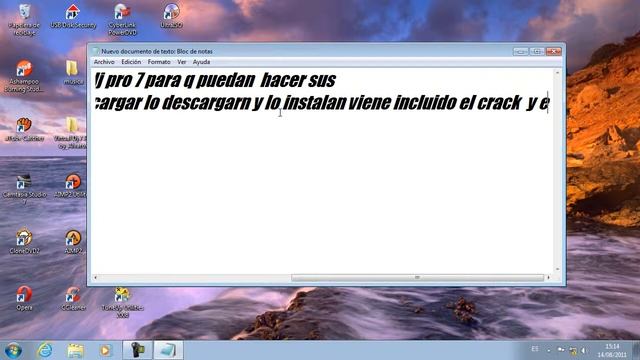This screenshot has width=640, height=360.
Task: Select the CCleaner desktop shortcut
Action: coord(73,298)
